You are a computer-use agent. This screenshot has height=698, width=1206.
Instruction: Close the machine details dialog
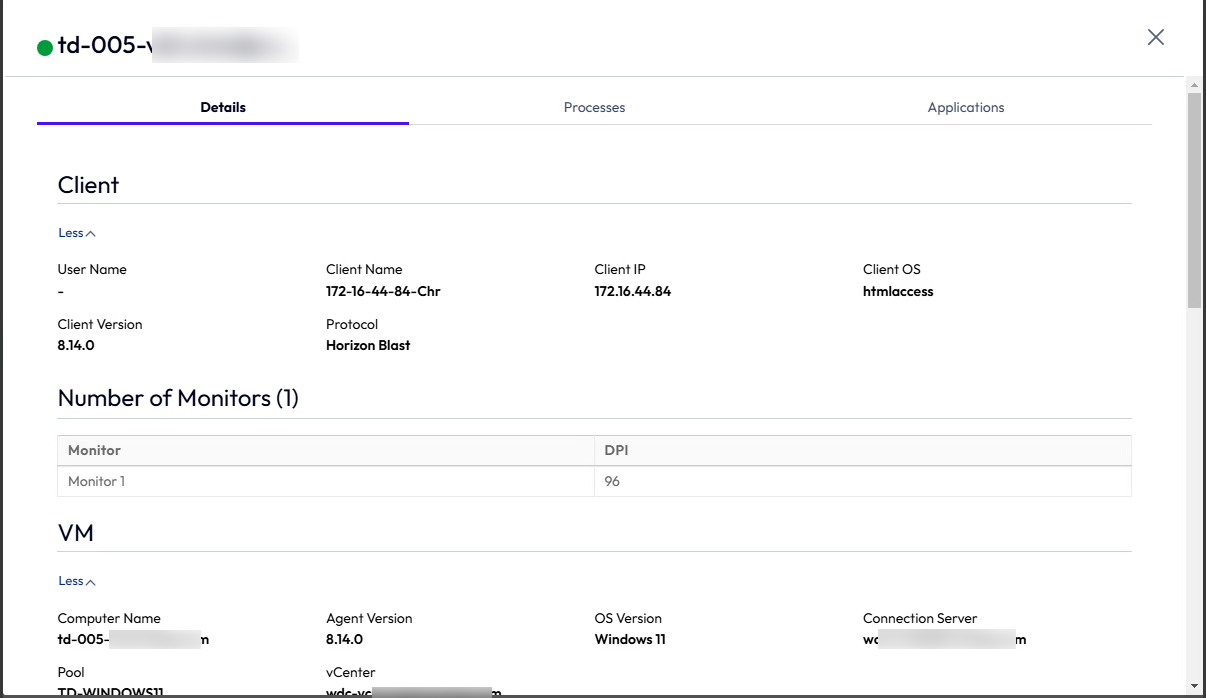click(1155, 37)
